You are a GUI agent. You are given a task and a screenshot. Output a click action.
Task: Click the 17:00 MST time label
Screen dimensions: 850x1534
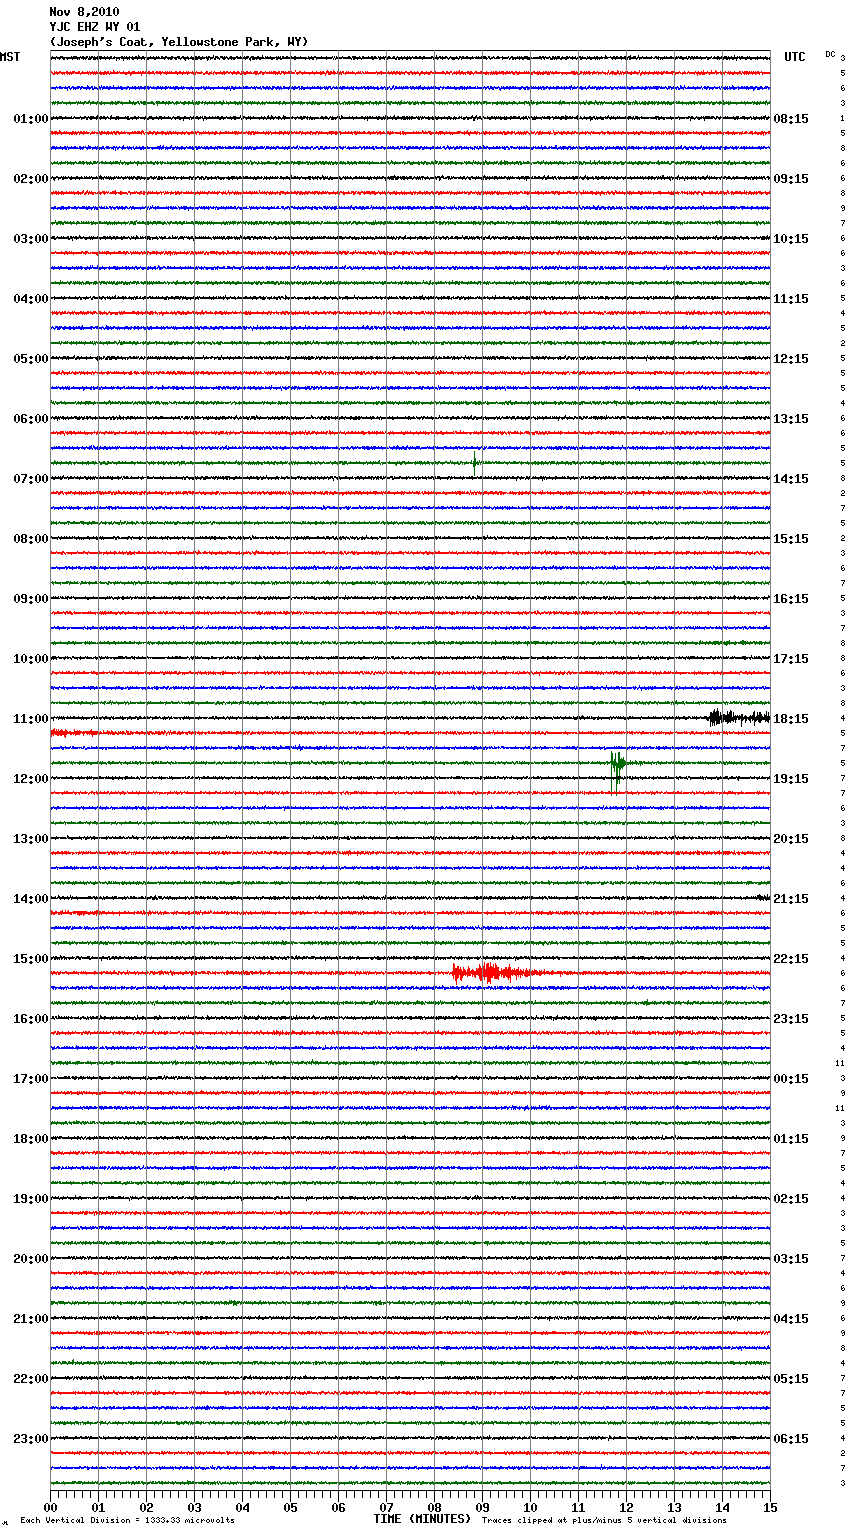pos(30,1079)
